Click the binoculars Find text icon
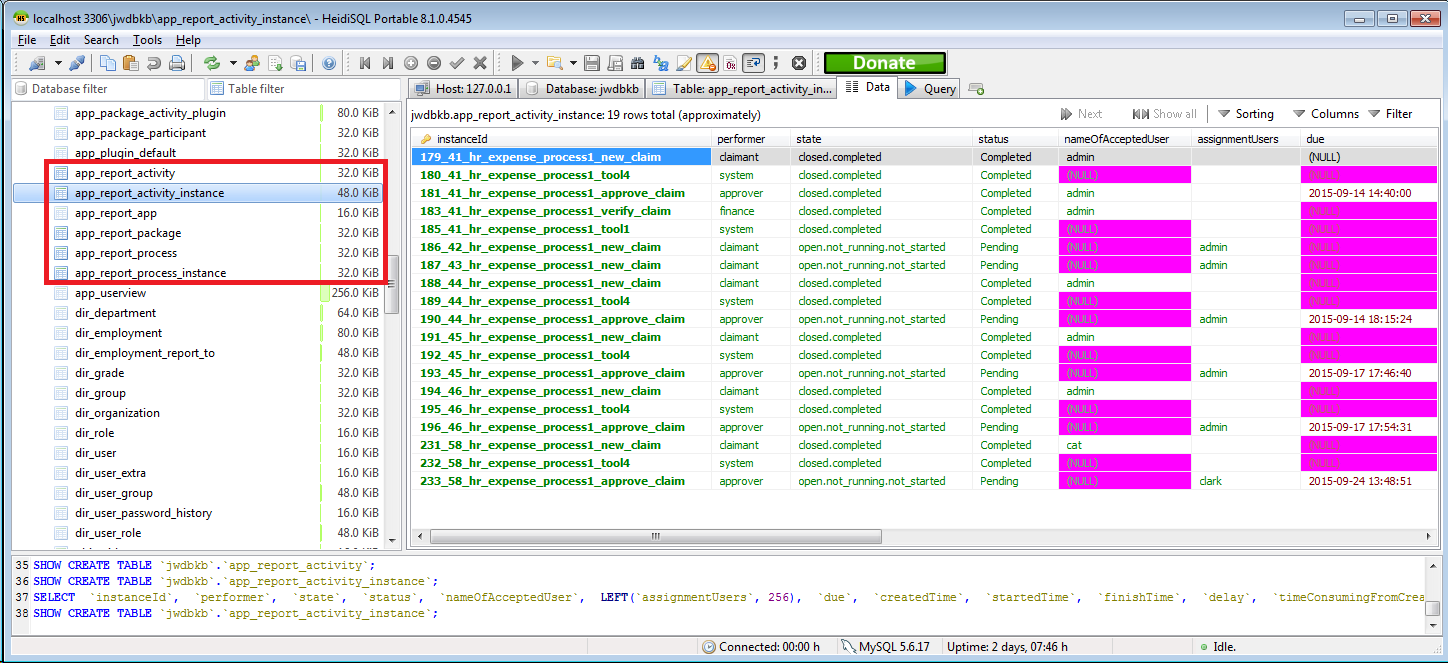 click(x=637, y=63)
